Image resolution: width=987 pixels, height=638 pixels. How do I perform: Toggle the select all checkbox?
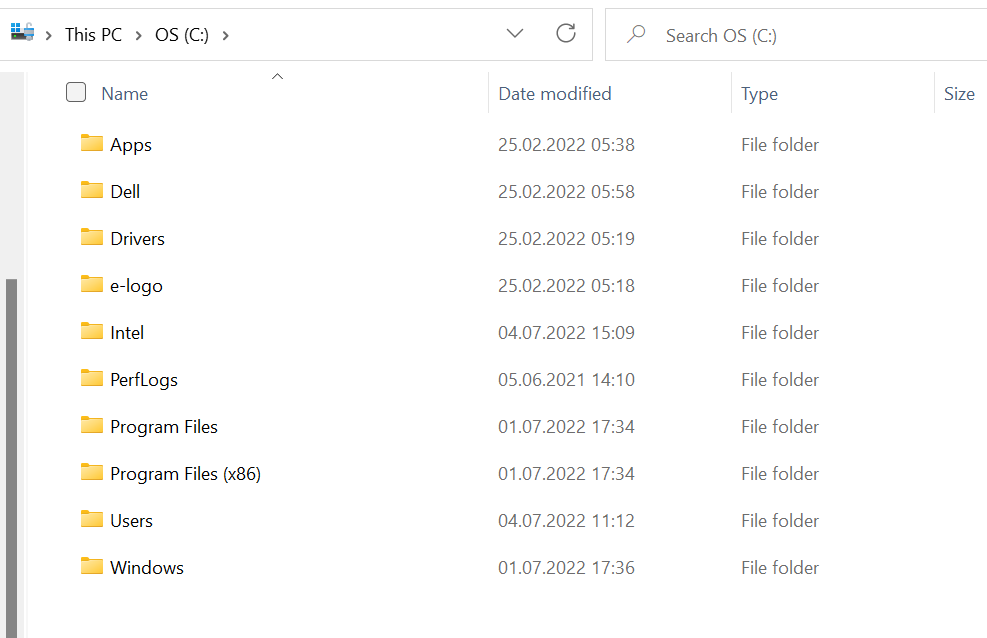coord(76,93)
